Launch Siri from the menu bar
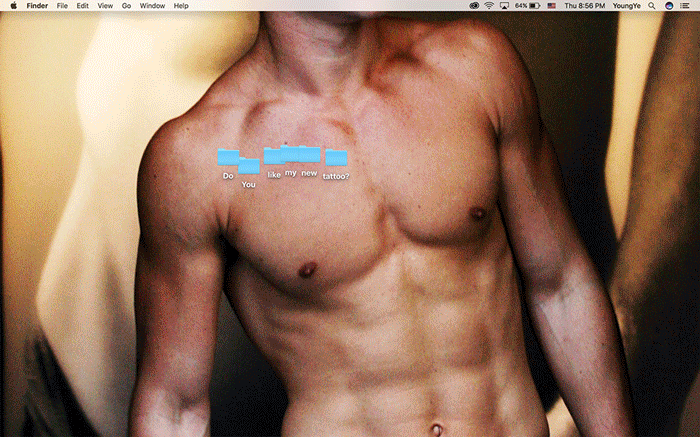This screenshot has height=437, width=700. click(x=669, y=6)
